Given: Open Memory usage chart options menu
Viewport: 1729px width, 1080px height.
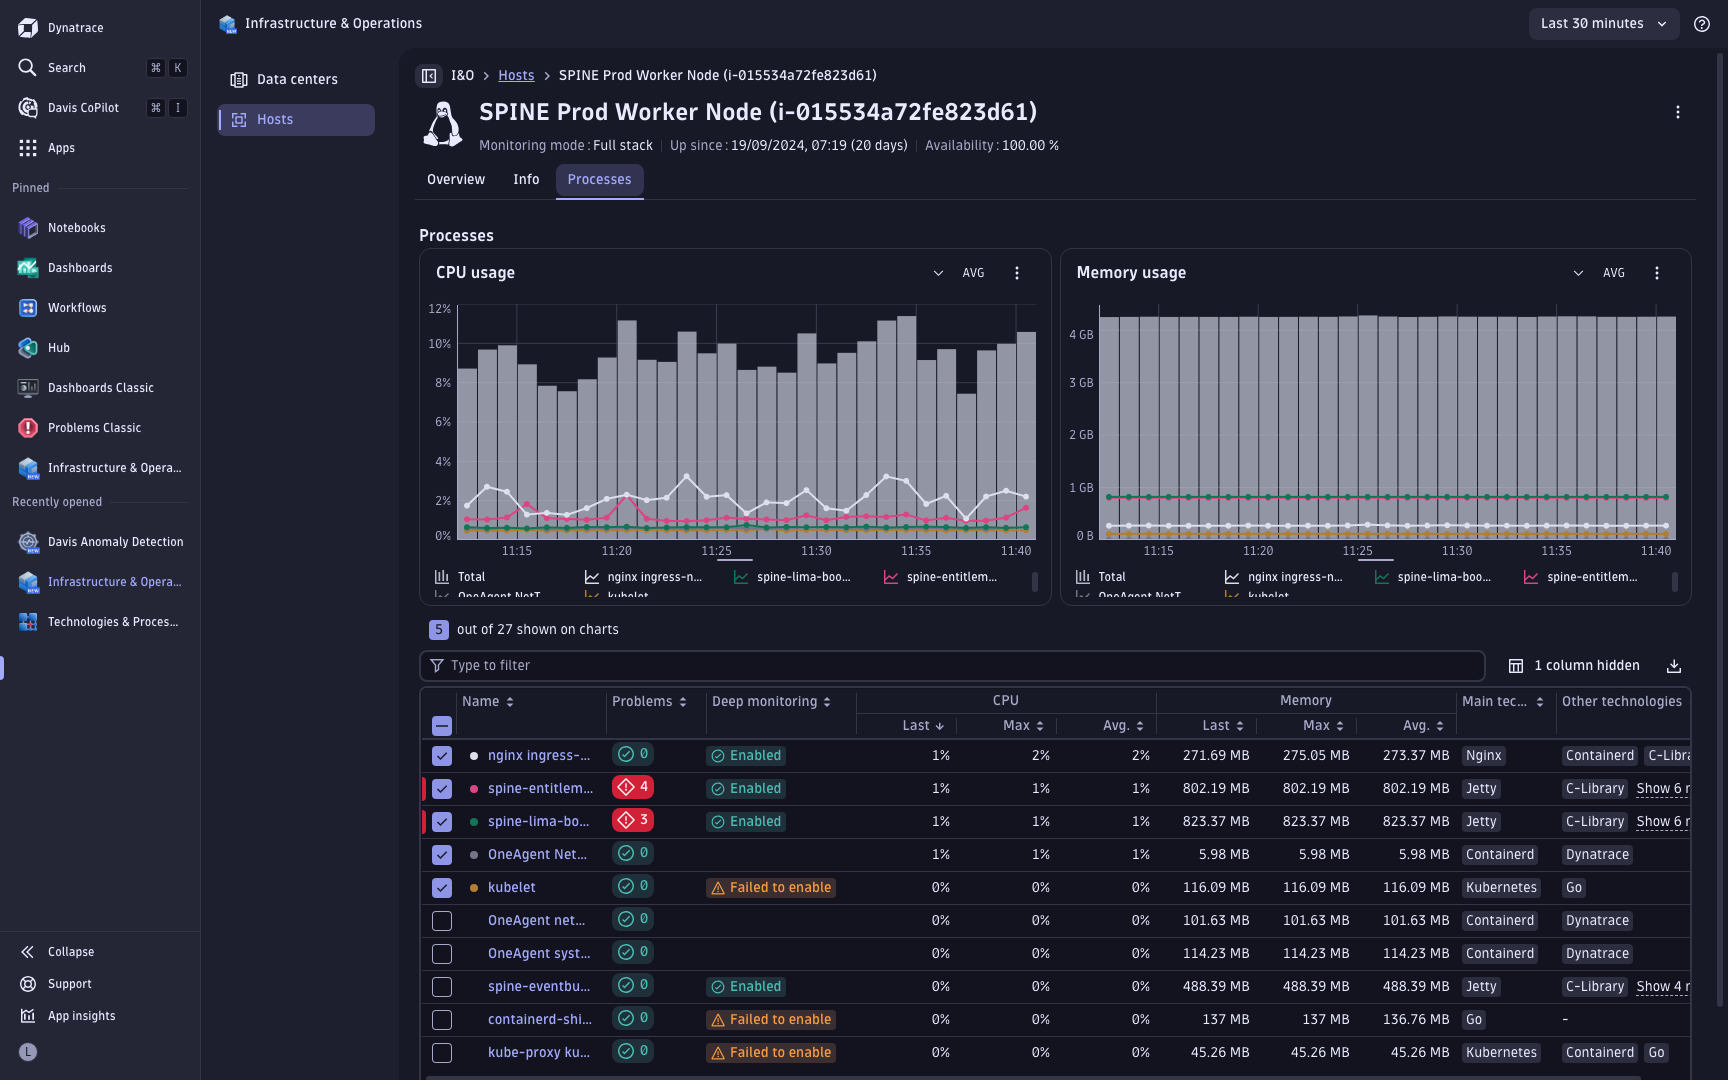Looking at the screenshot, I should (x=1657, y=273).
